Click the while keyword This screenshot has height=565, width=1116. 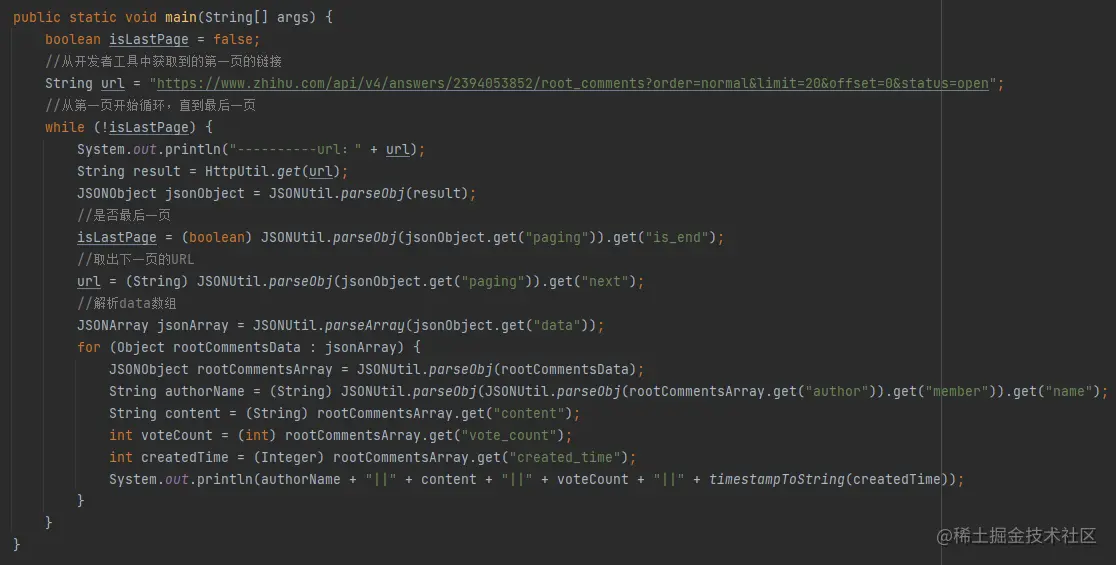65,127
